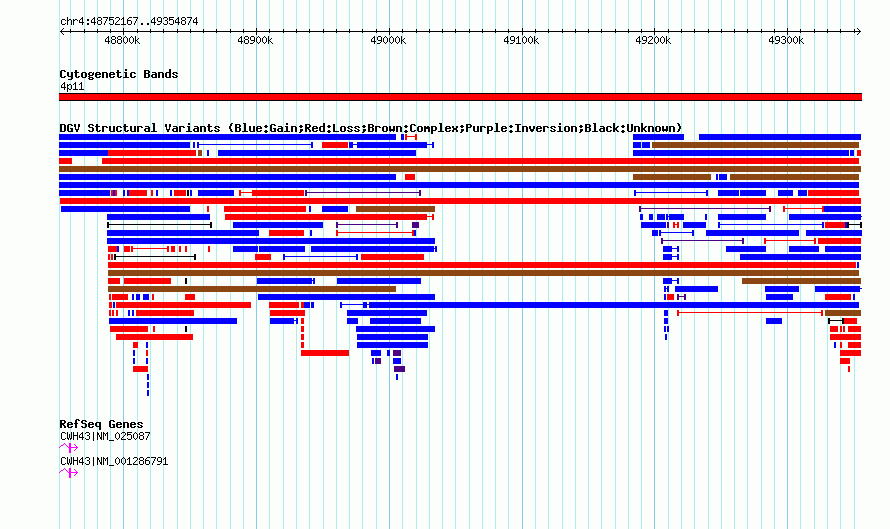Screen dimensions: 890x529
Task: Click the 49100k scale label
Action: pyautogui.click(x=521, y=40)
